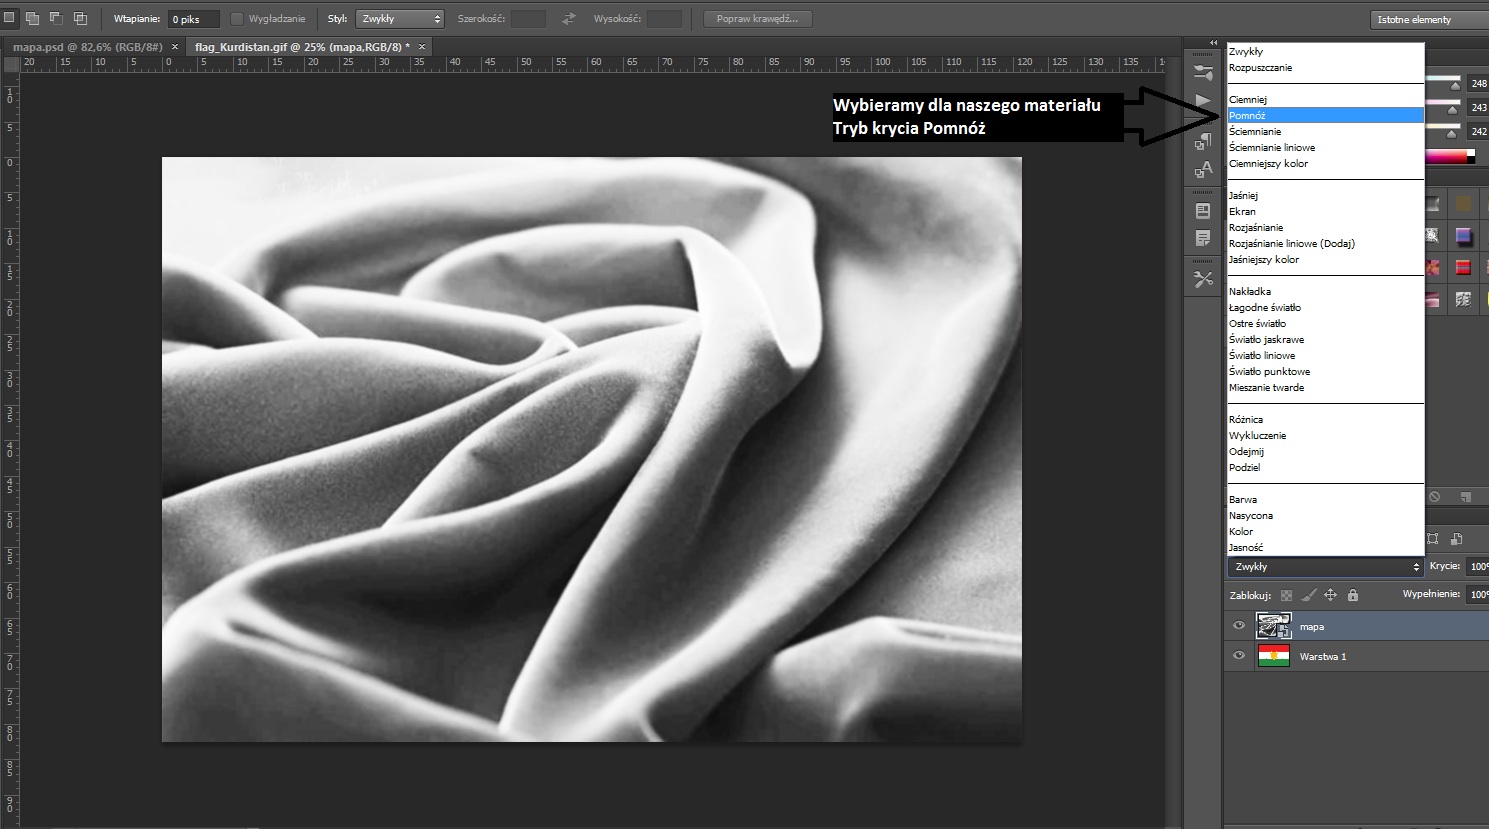
Task: Apply the blue bevel style swatch
Action: 1464,236
